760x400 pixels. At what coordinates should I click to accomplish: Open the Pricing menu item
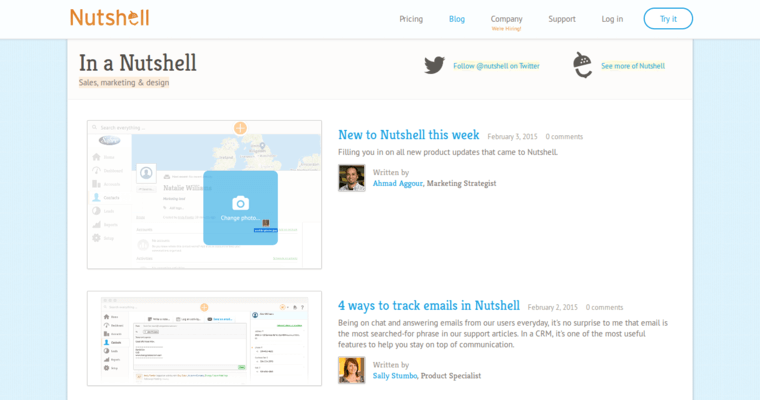click(x=411, y=19)
